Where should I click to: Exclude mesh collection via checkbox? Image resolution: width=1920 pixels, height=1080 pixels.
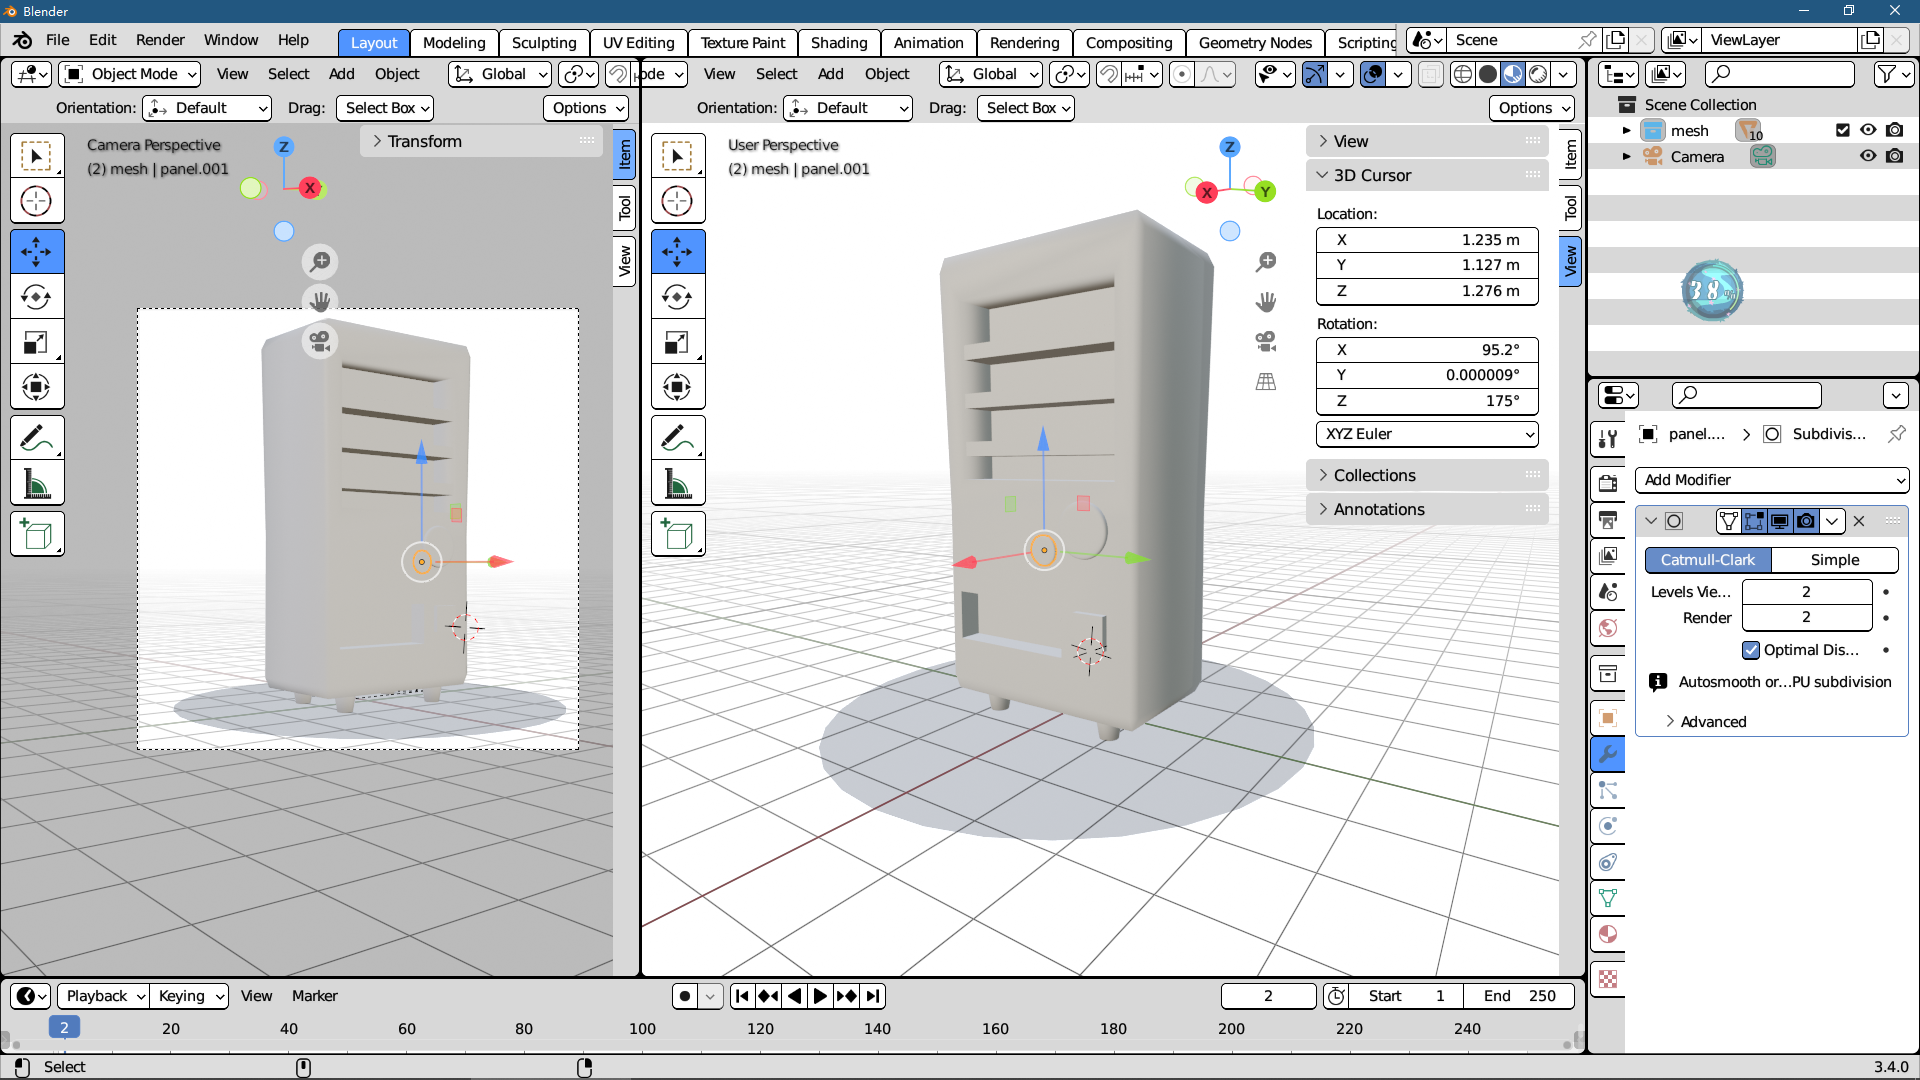(x=1843, y=130)
